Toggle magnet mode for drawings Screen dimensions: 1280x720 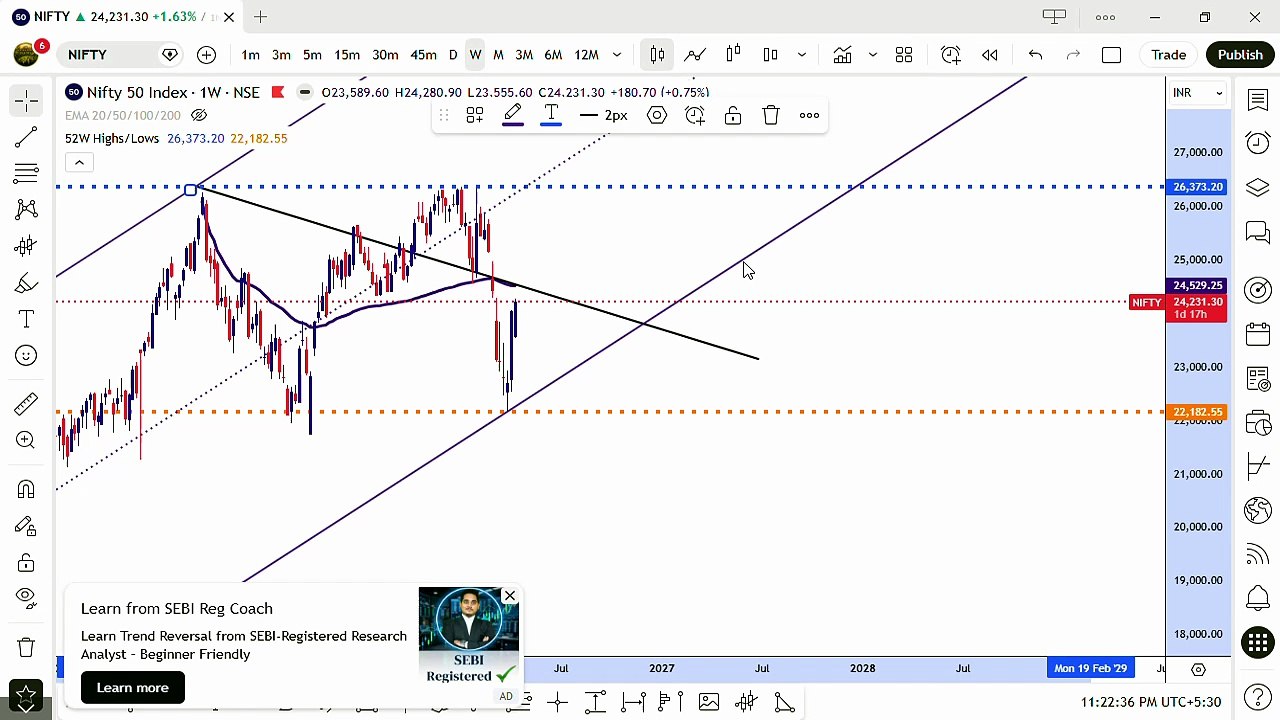click(x=26, y=489)
